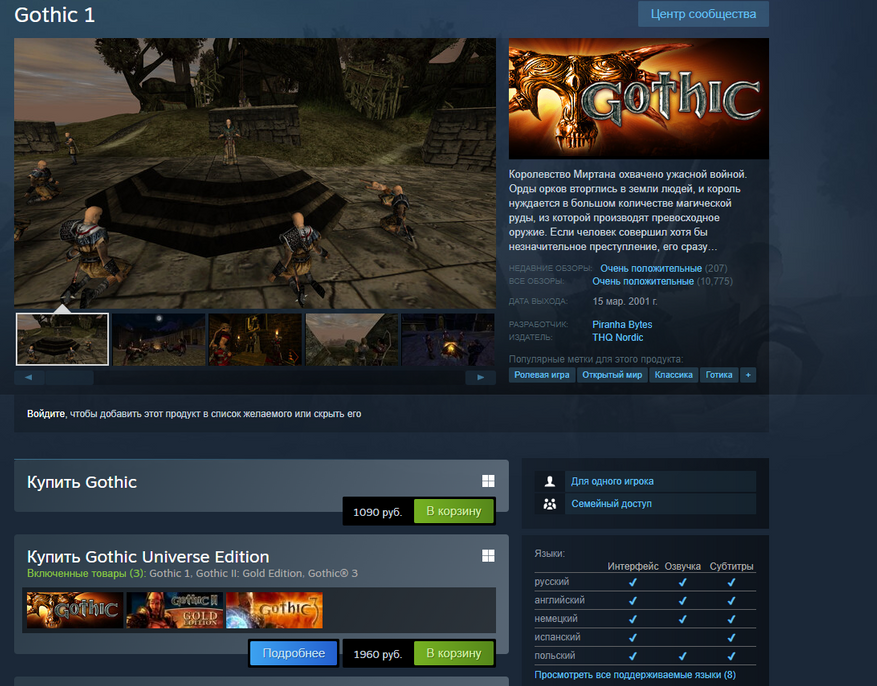Select the Готика tag
The height and width of the screenshot is (686, 877).
click(x=719, y=375)
